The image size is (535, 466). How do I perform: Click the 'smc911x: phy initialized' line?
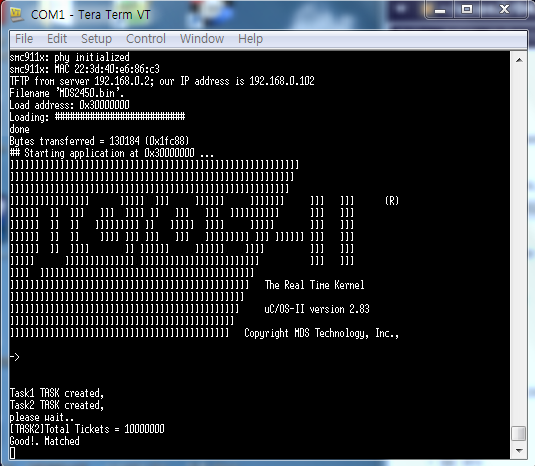coord(70,57)
